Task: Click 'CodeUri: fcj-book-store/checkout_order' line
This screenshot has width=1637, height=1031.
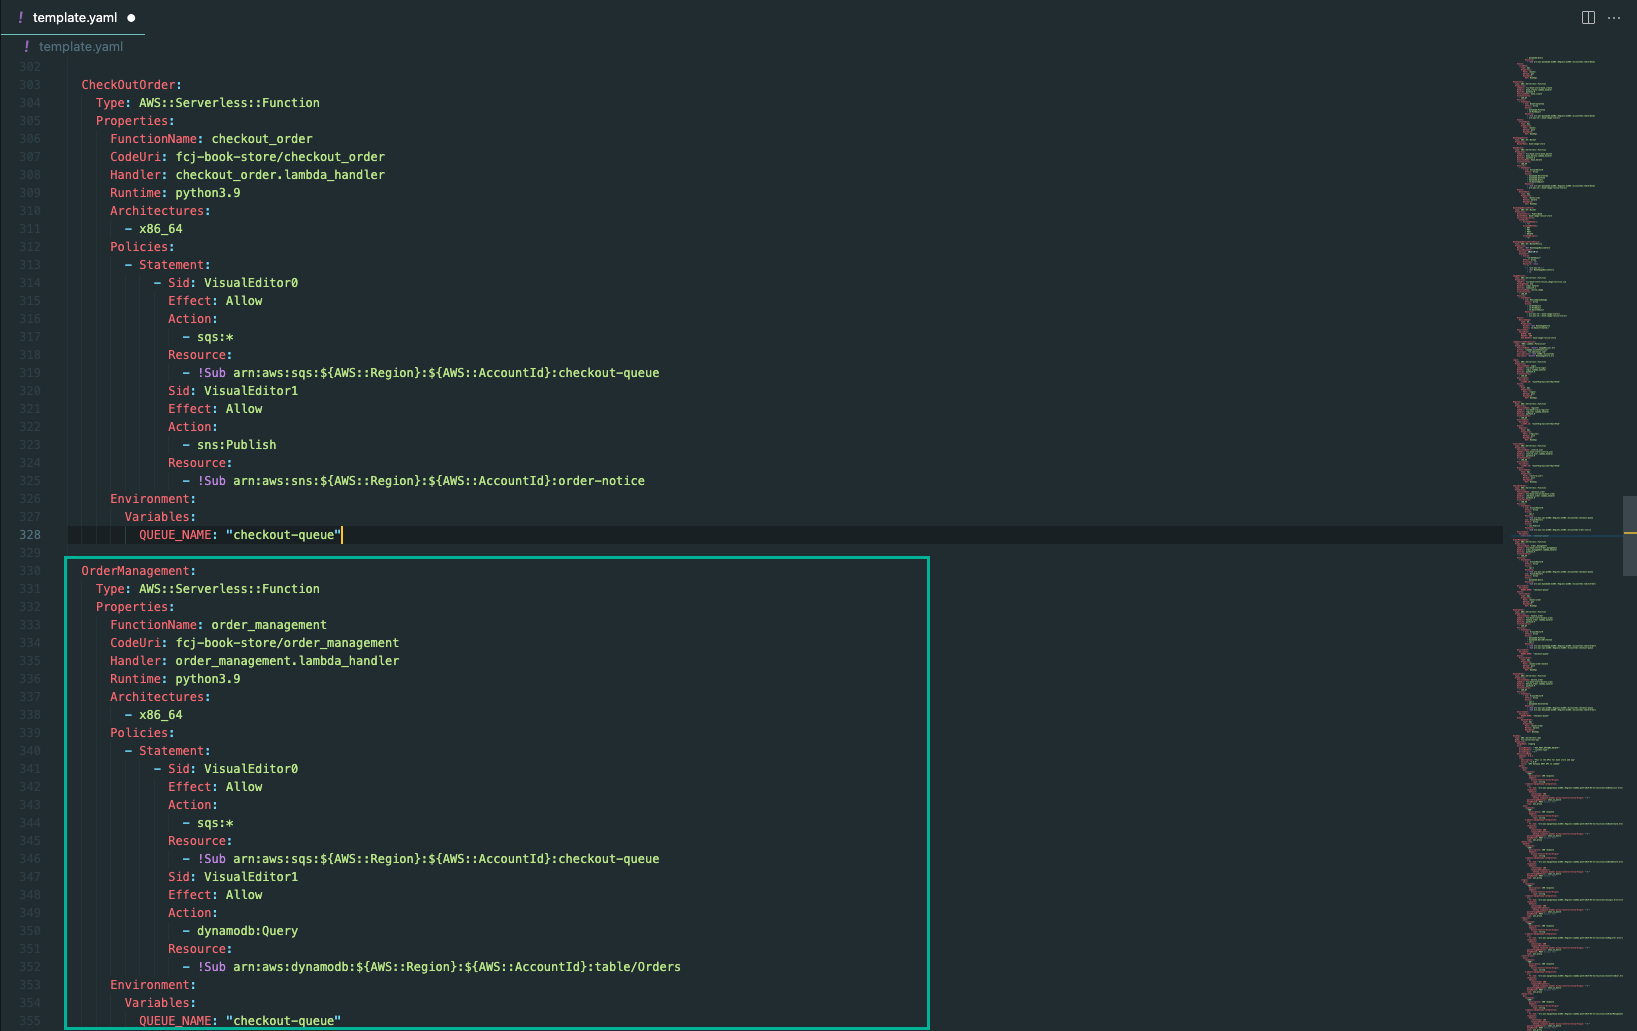Action: 247,157
